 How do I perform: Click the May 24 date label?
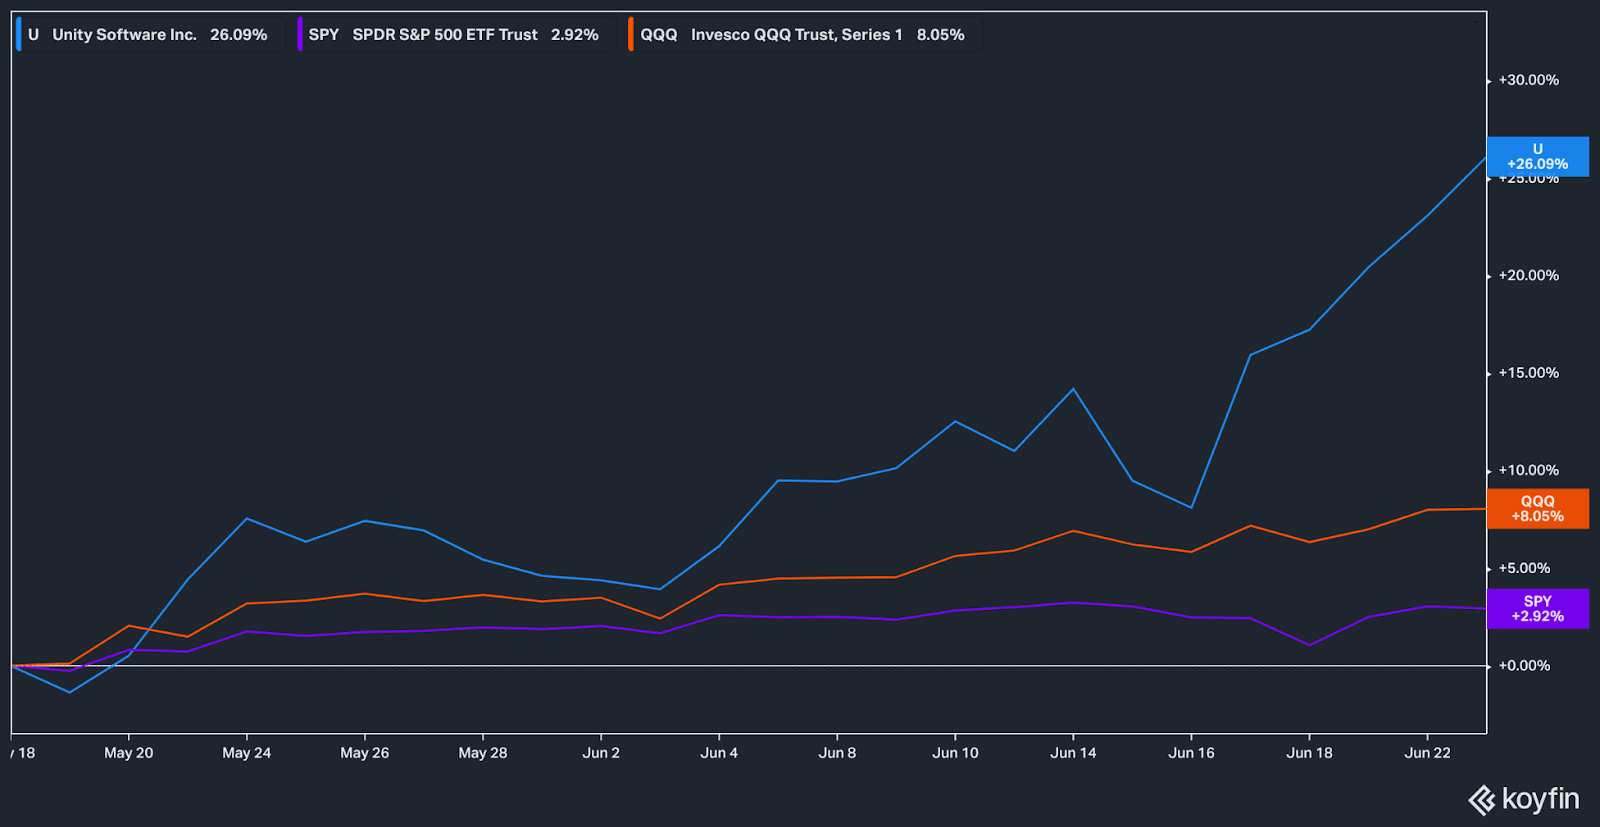pyautogui.click(x=247, y=753)
